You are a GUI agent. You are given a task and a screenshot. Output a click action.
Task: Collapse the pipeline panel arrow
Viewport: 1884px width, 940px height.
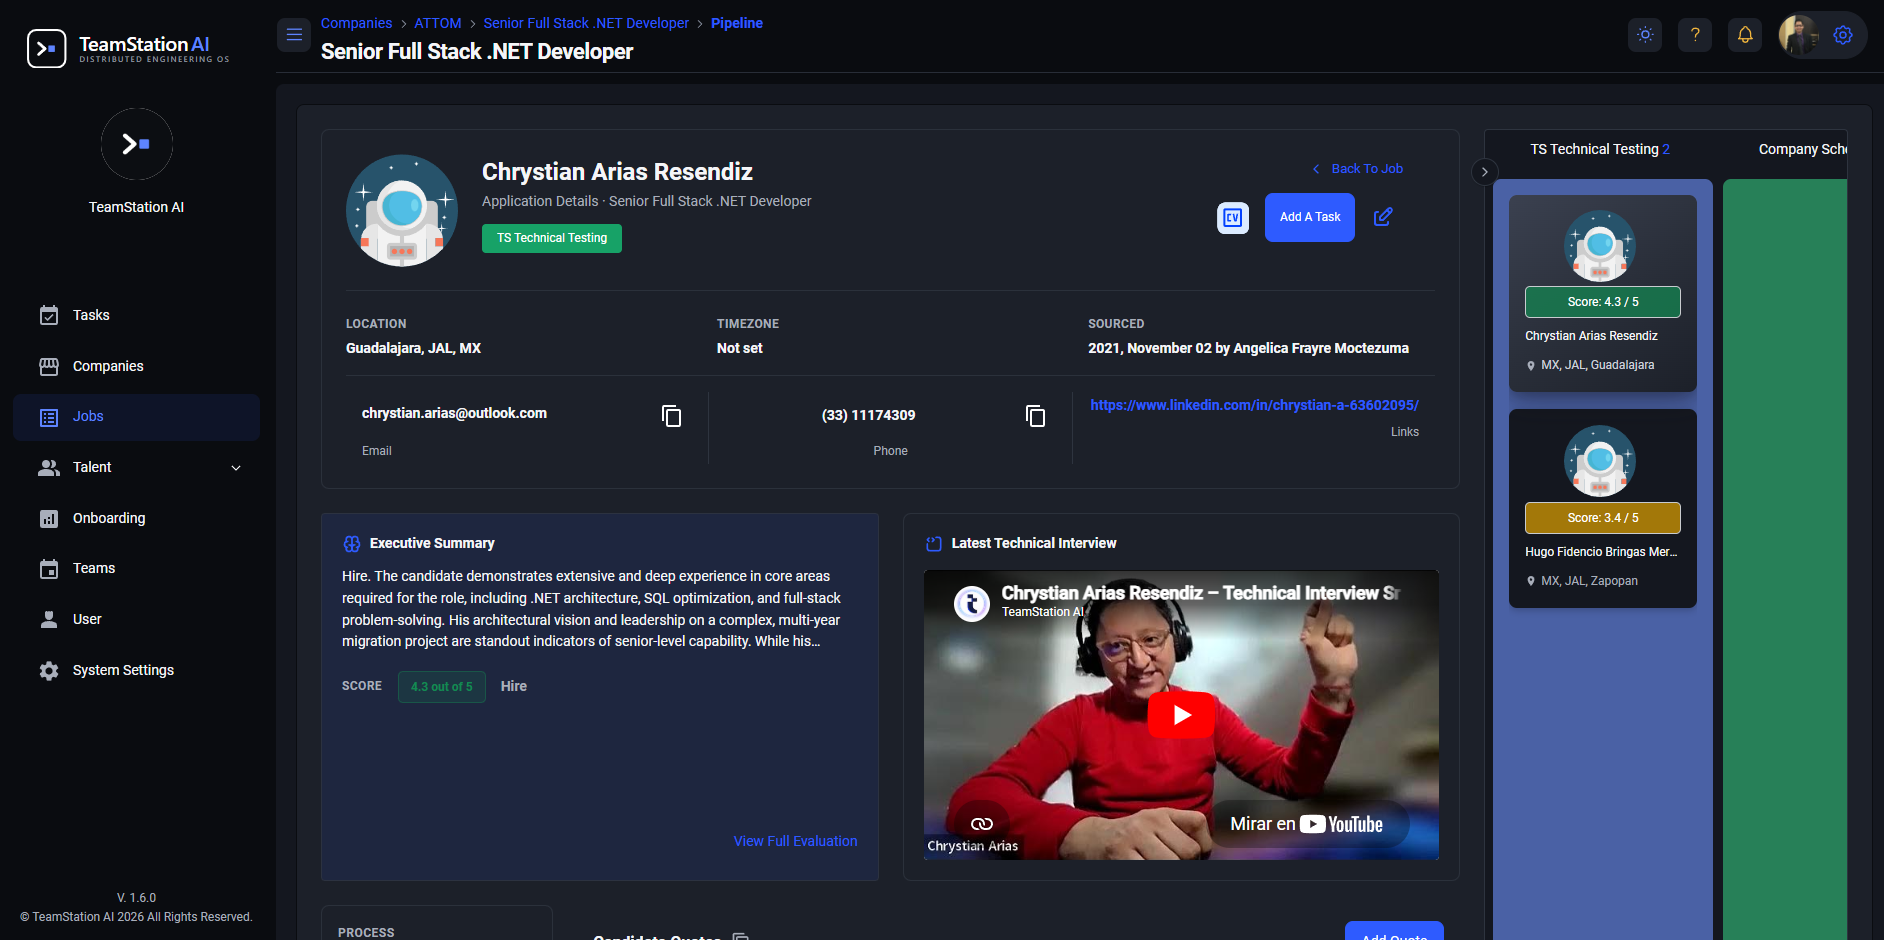point(1485,172)
